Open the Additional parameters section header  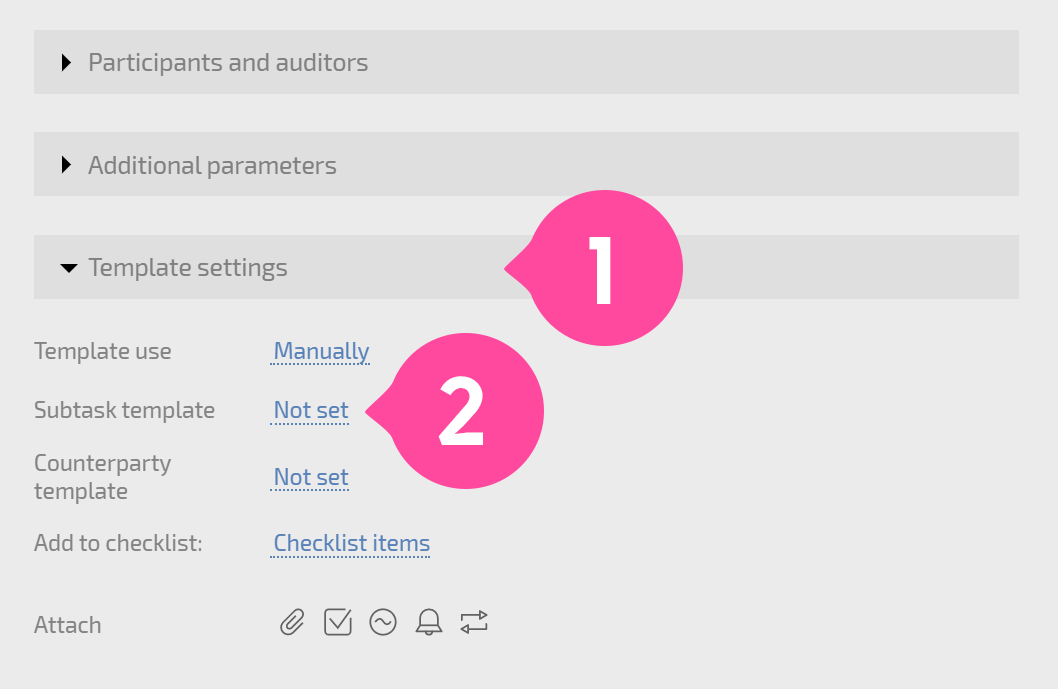526,164
